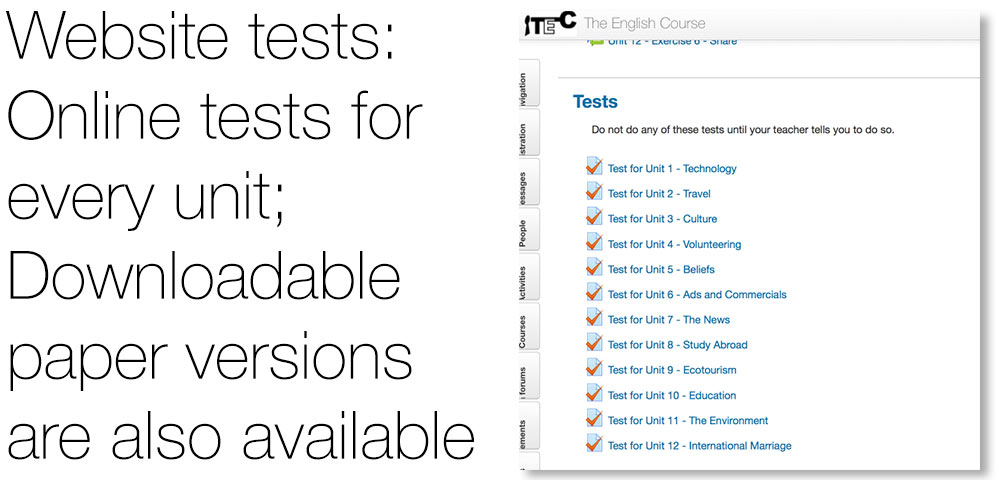Click quiz icon beside Unit 2 Travel test
This screenshot has height=480, width=1000.
(x=594, y=192)
